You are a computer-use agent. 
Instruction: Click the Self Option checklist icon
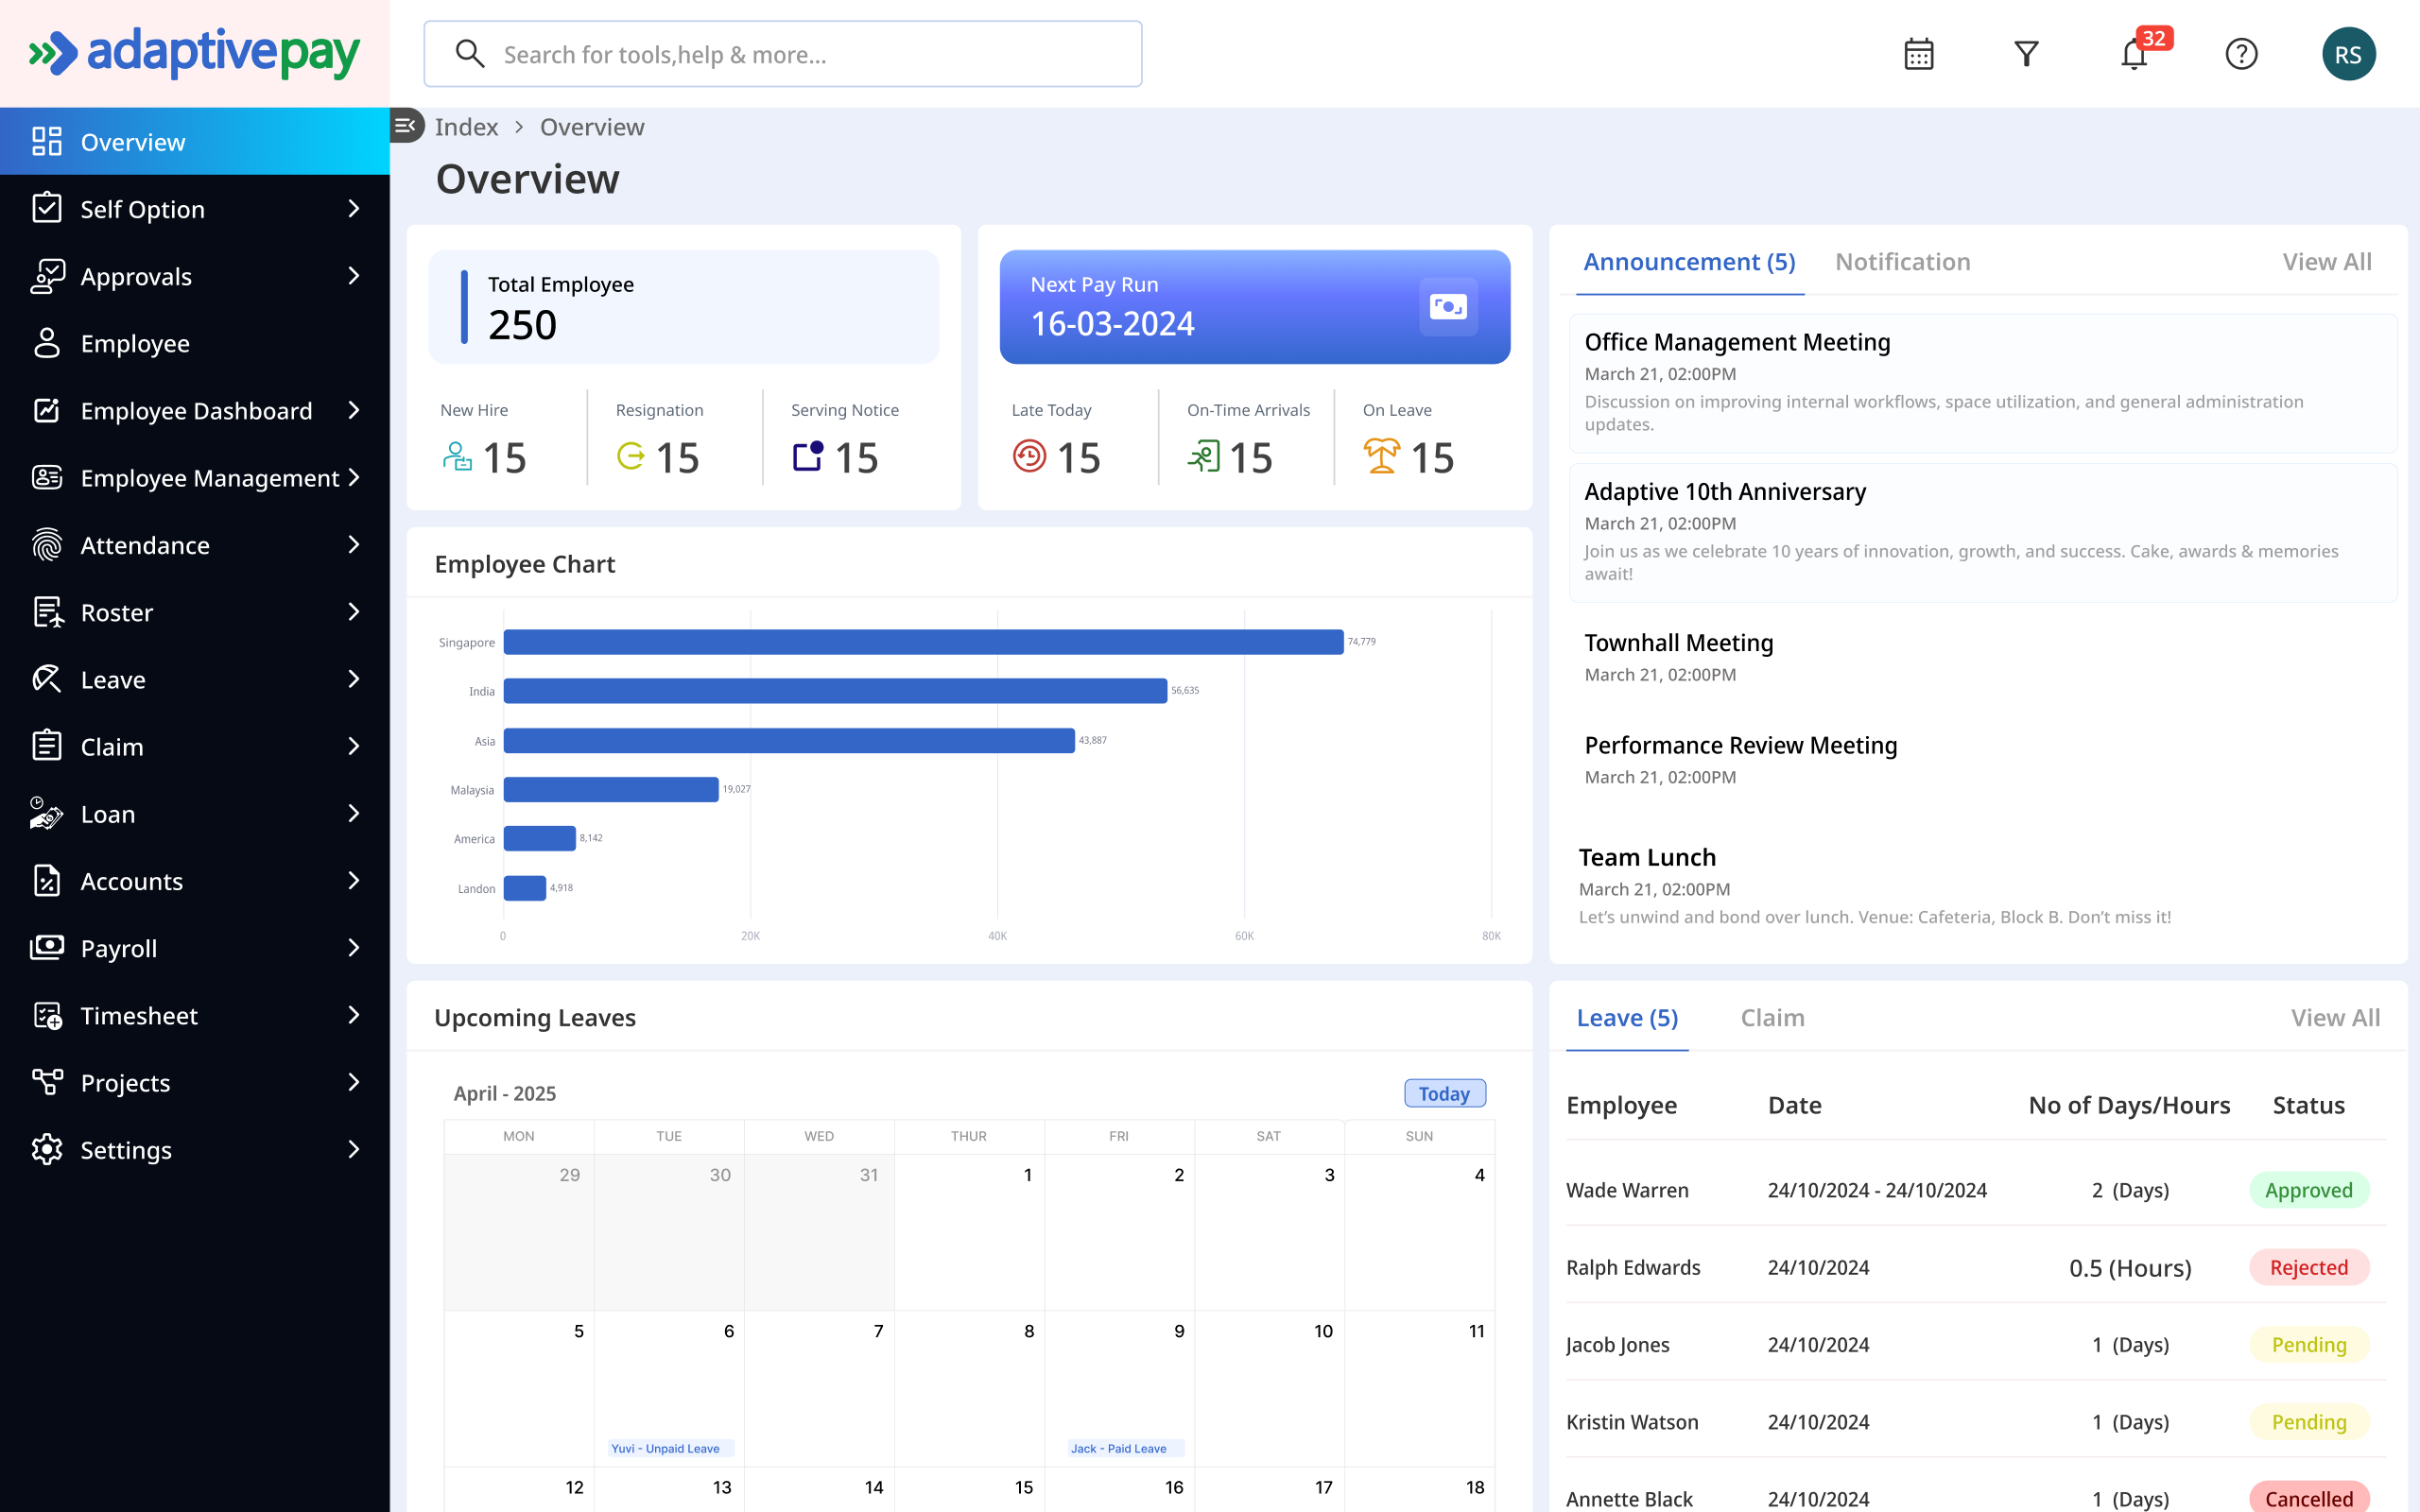pyautogui.click(x=47, y=209)
